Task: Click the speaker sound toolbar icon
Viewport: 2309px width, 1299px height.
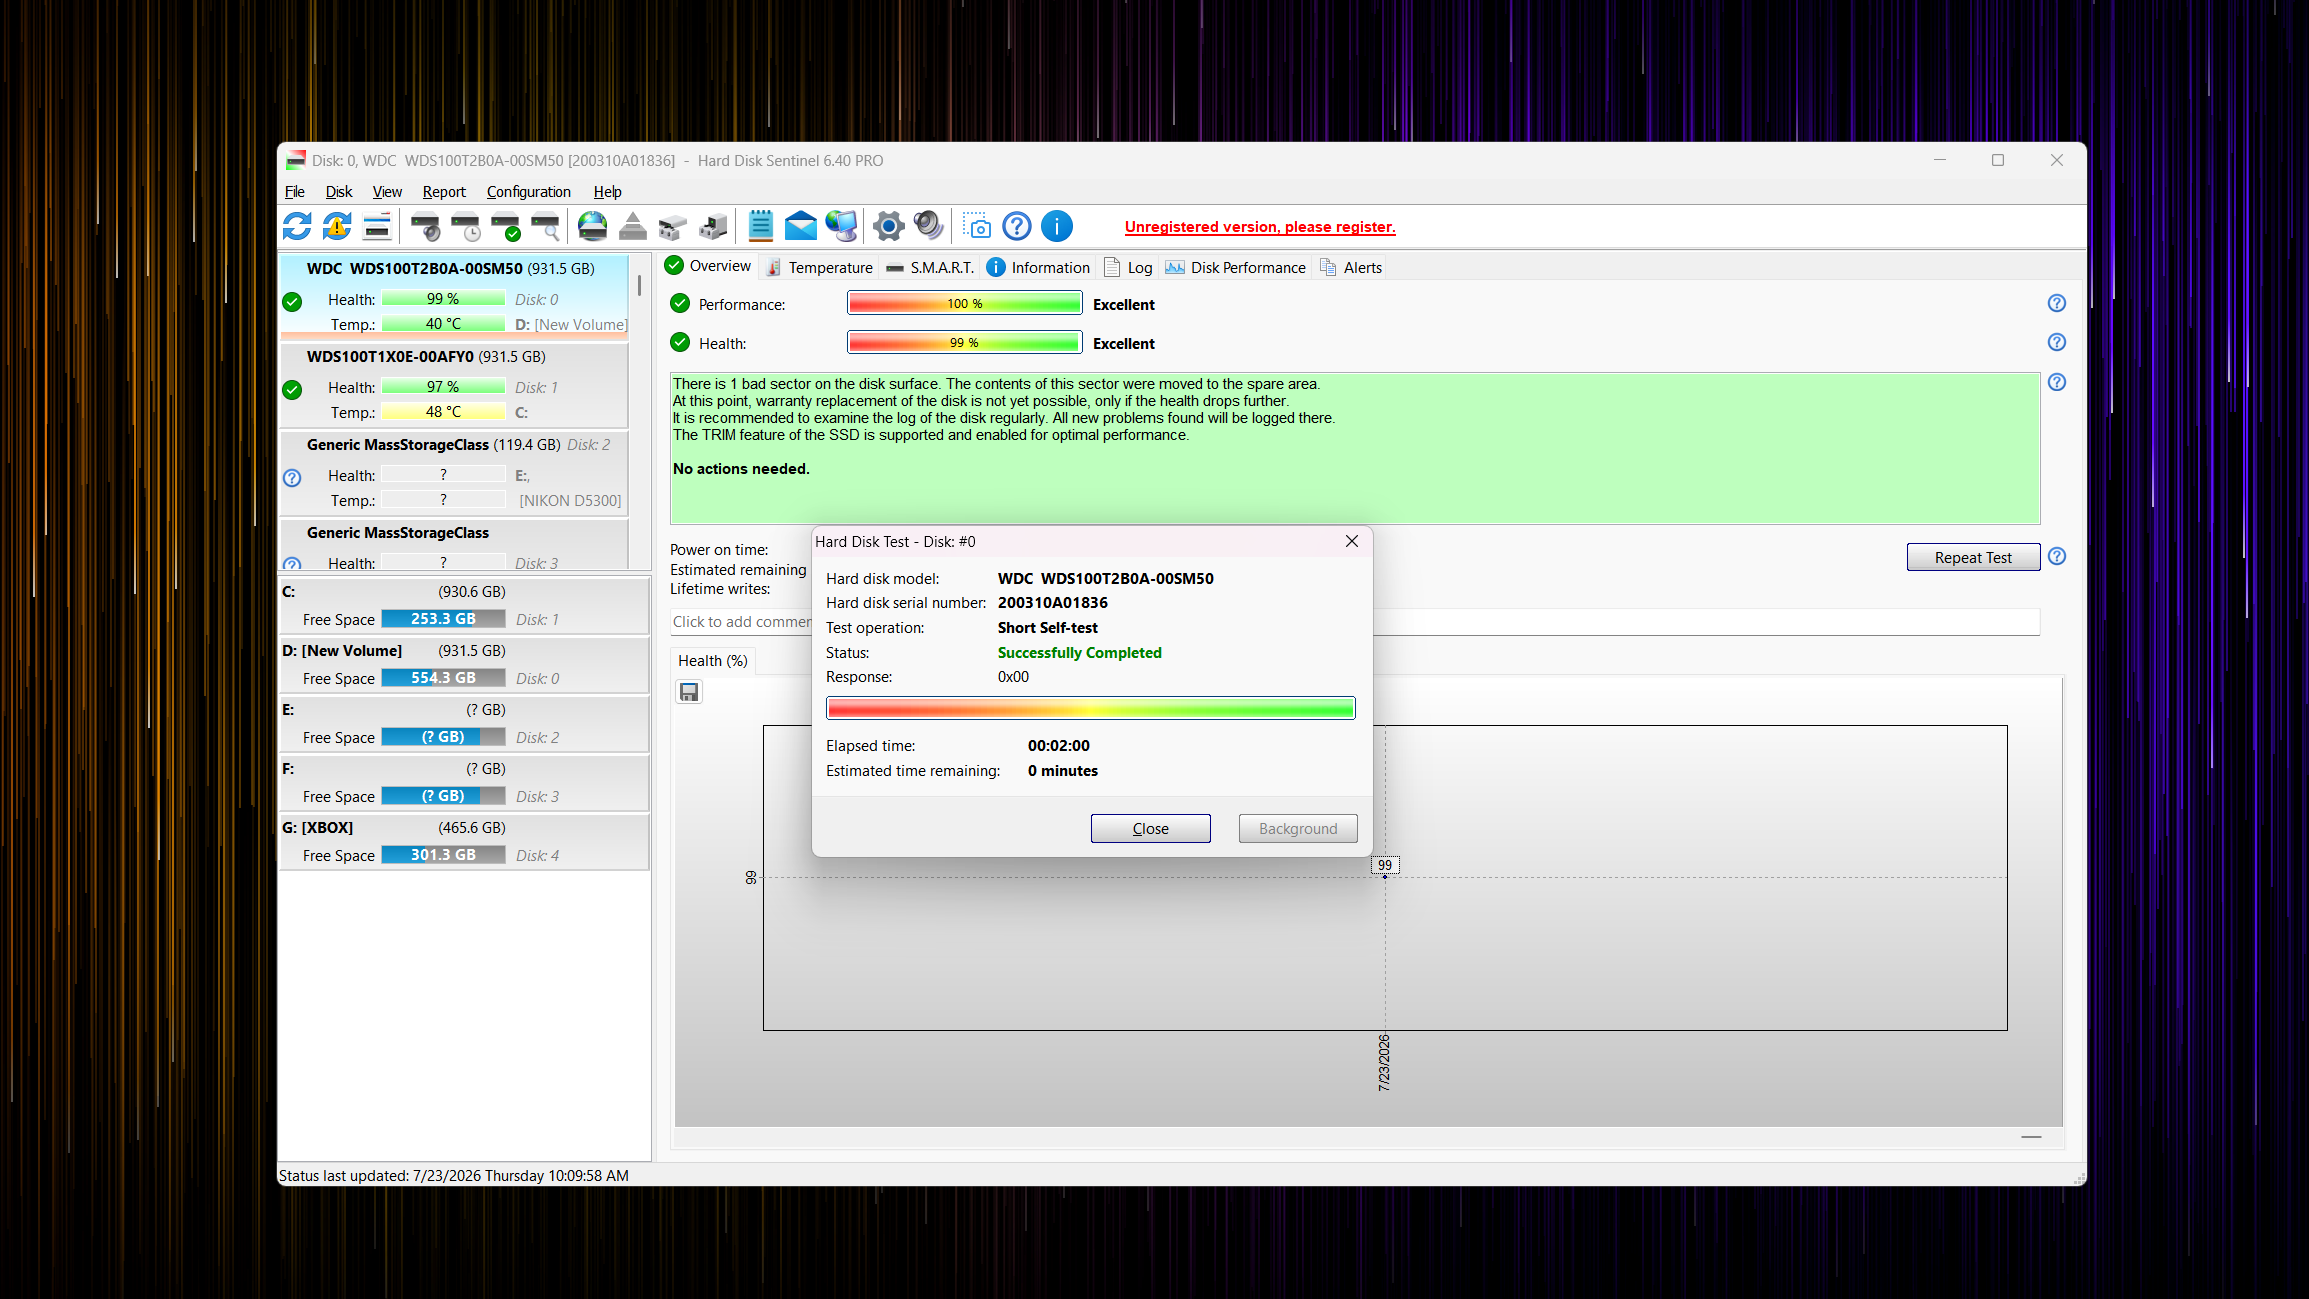Action: click(x=929, y=227)
